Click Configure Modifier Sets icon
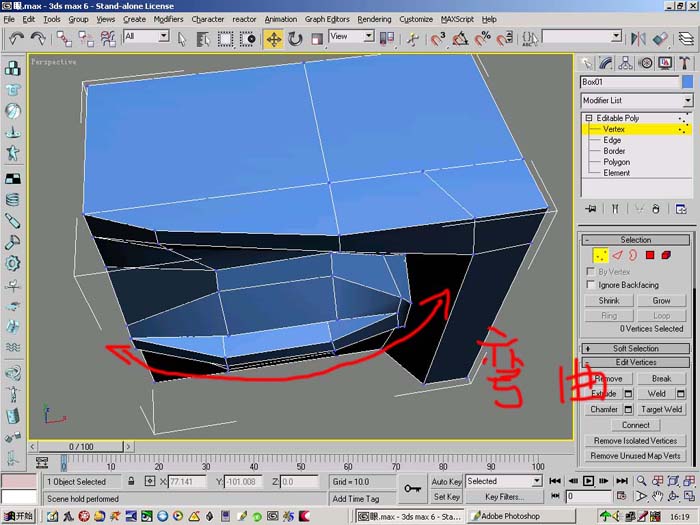The height and width of the screenshot is (525, 700). [x=681, y=208]
